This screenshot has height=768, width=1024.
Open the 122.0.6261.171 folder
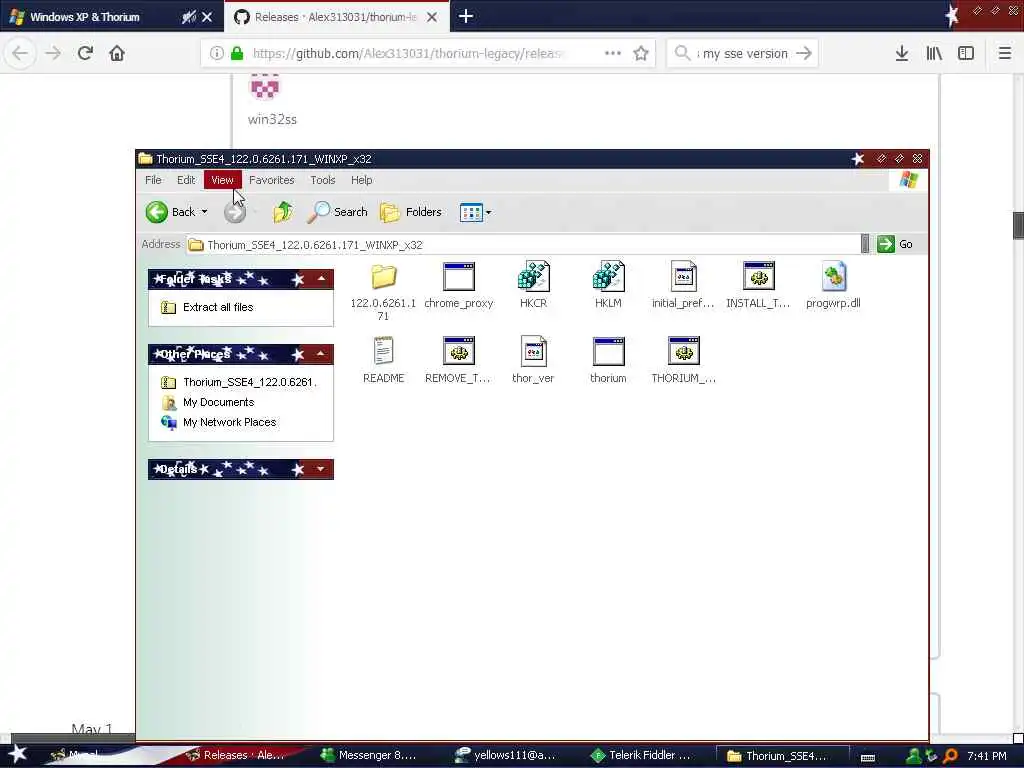383,277
